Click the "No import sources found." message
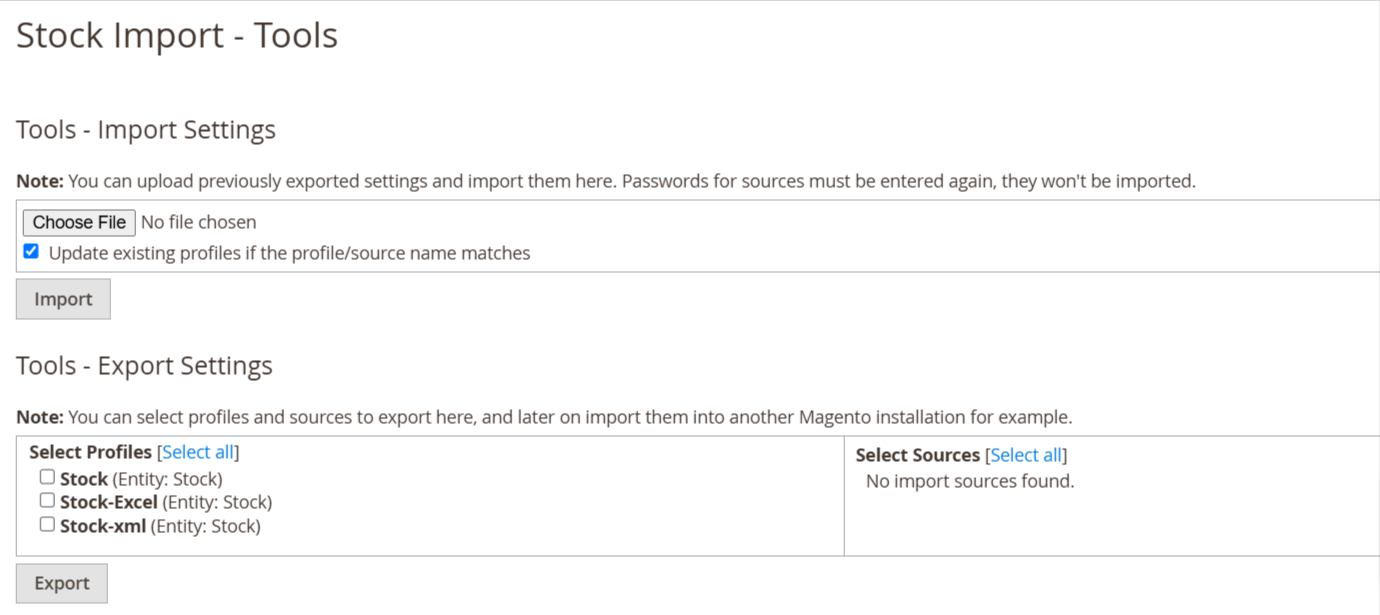 point(970,481)
